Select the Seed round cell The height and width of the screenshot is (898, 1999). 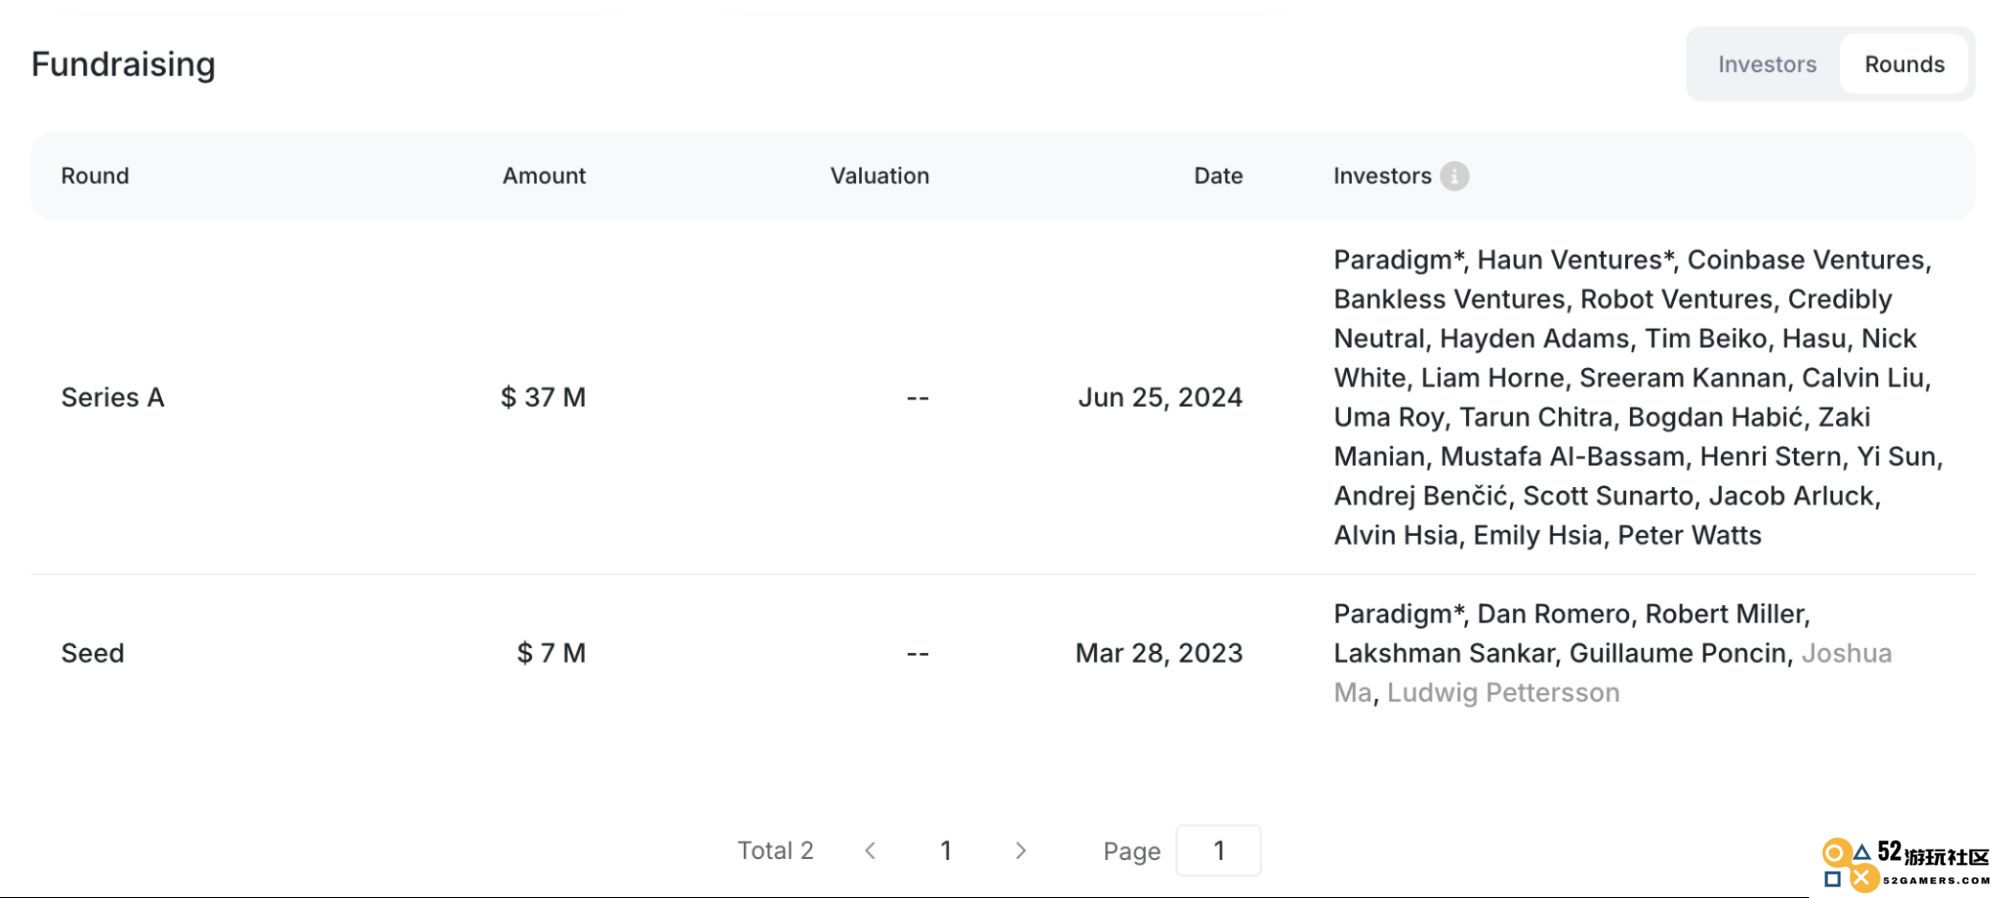[93, 654]
